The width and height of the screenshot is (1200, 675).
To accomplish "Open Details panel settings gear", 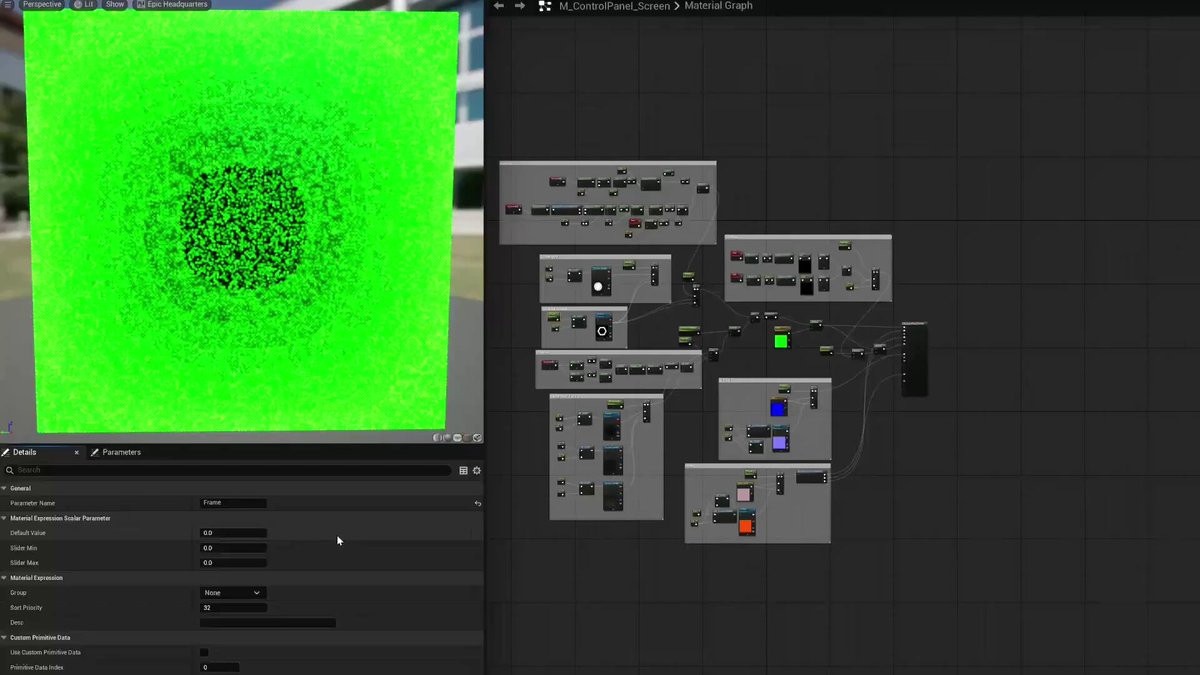I will 477,470.
